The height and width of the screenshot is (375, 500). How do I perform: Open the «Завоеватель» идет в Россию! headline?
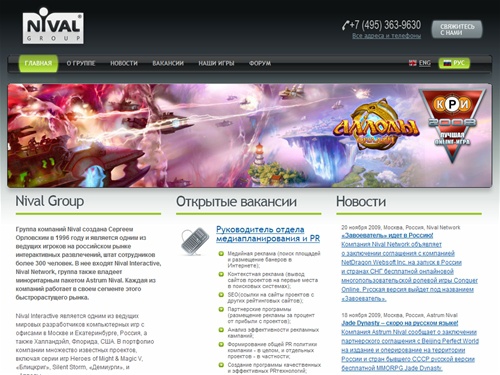tap(387, 236)
